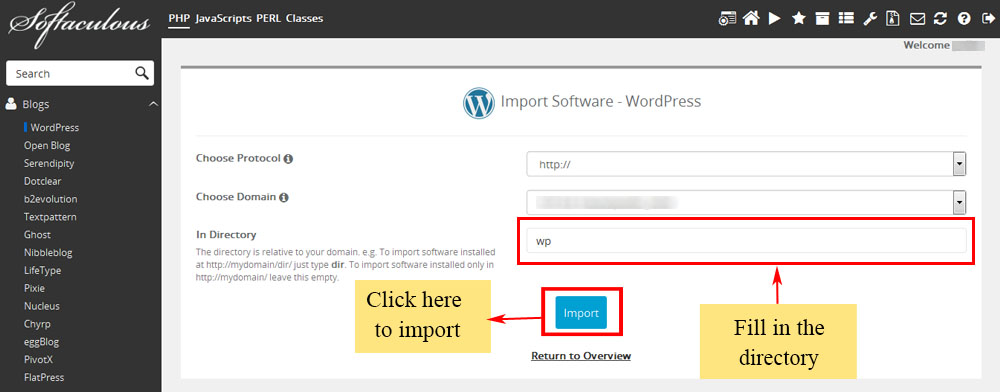Follow the Return to Overview link

click(x=581, y=356)
